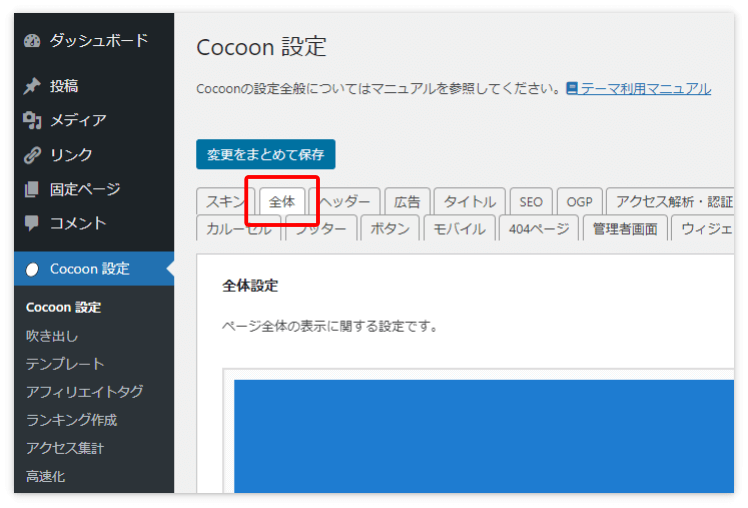Click the Dashboard gauge icon

(32, 41)
